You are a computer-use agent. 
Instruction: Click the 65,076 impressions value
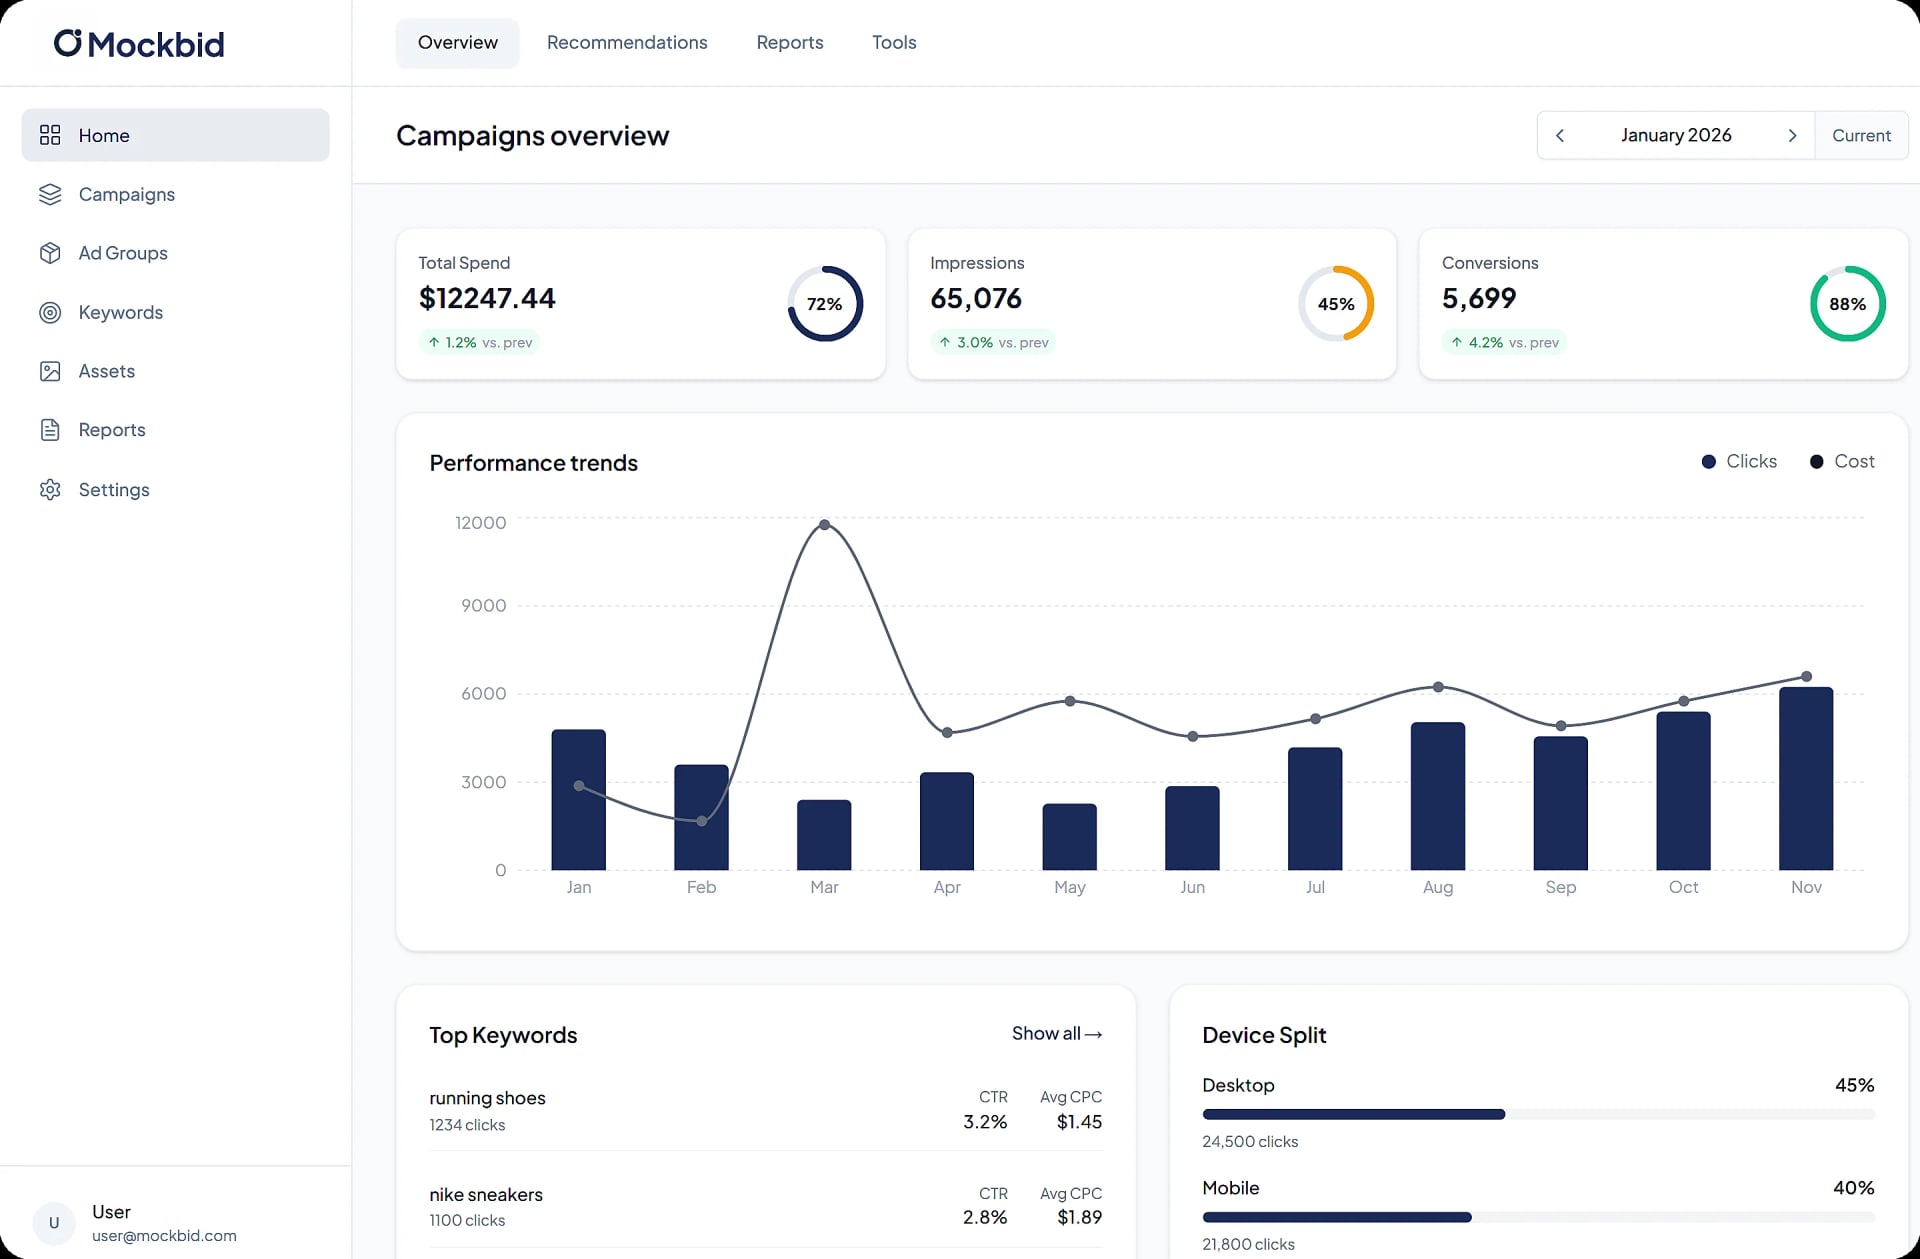tap(976, 298)
